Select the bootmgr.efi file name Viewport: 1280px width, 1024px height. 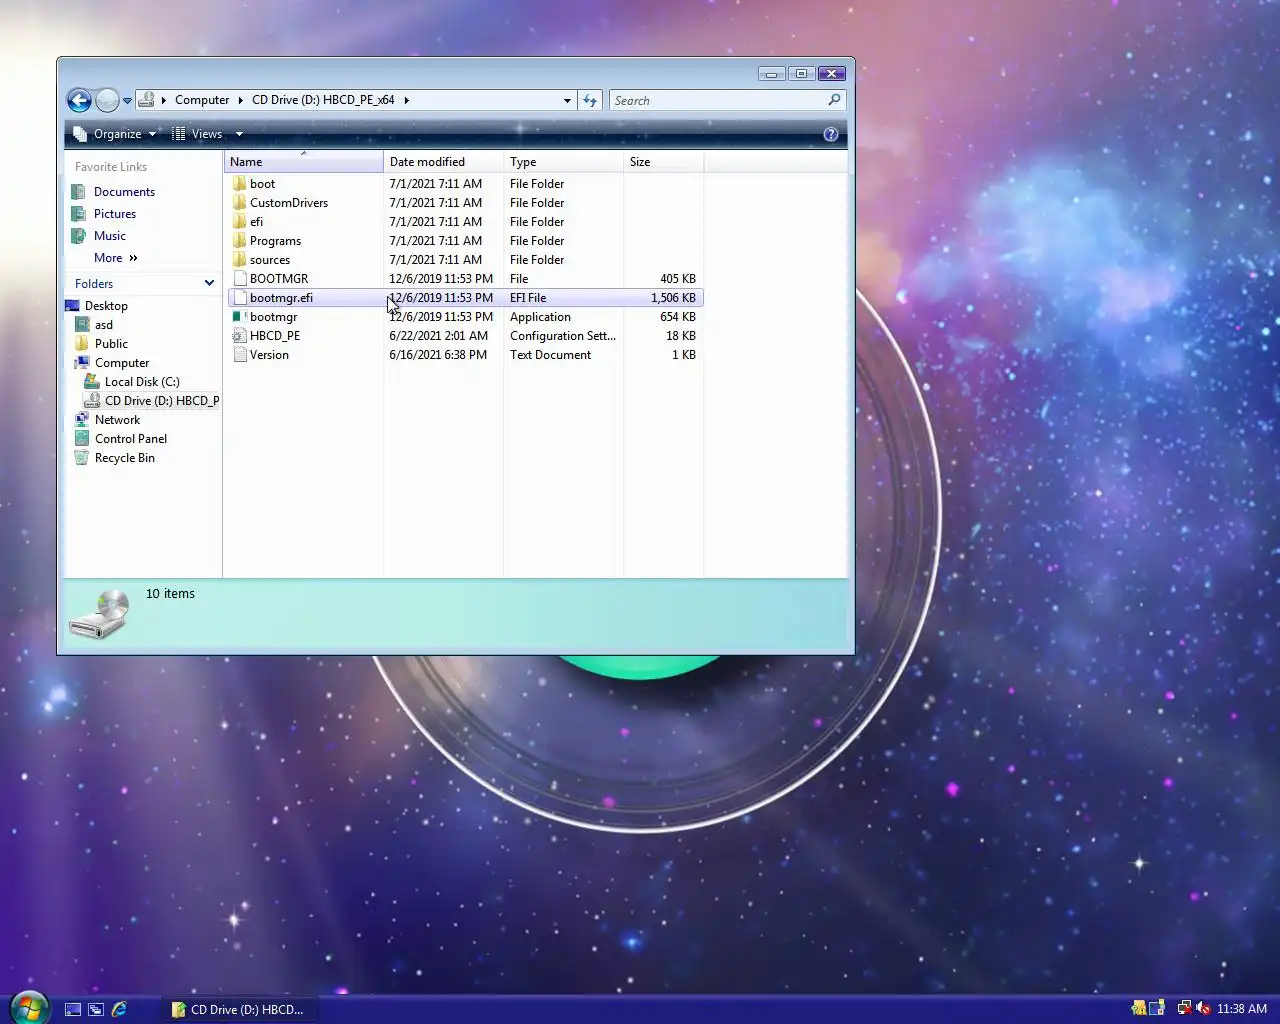click(x=281, y=298)
